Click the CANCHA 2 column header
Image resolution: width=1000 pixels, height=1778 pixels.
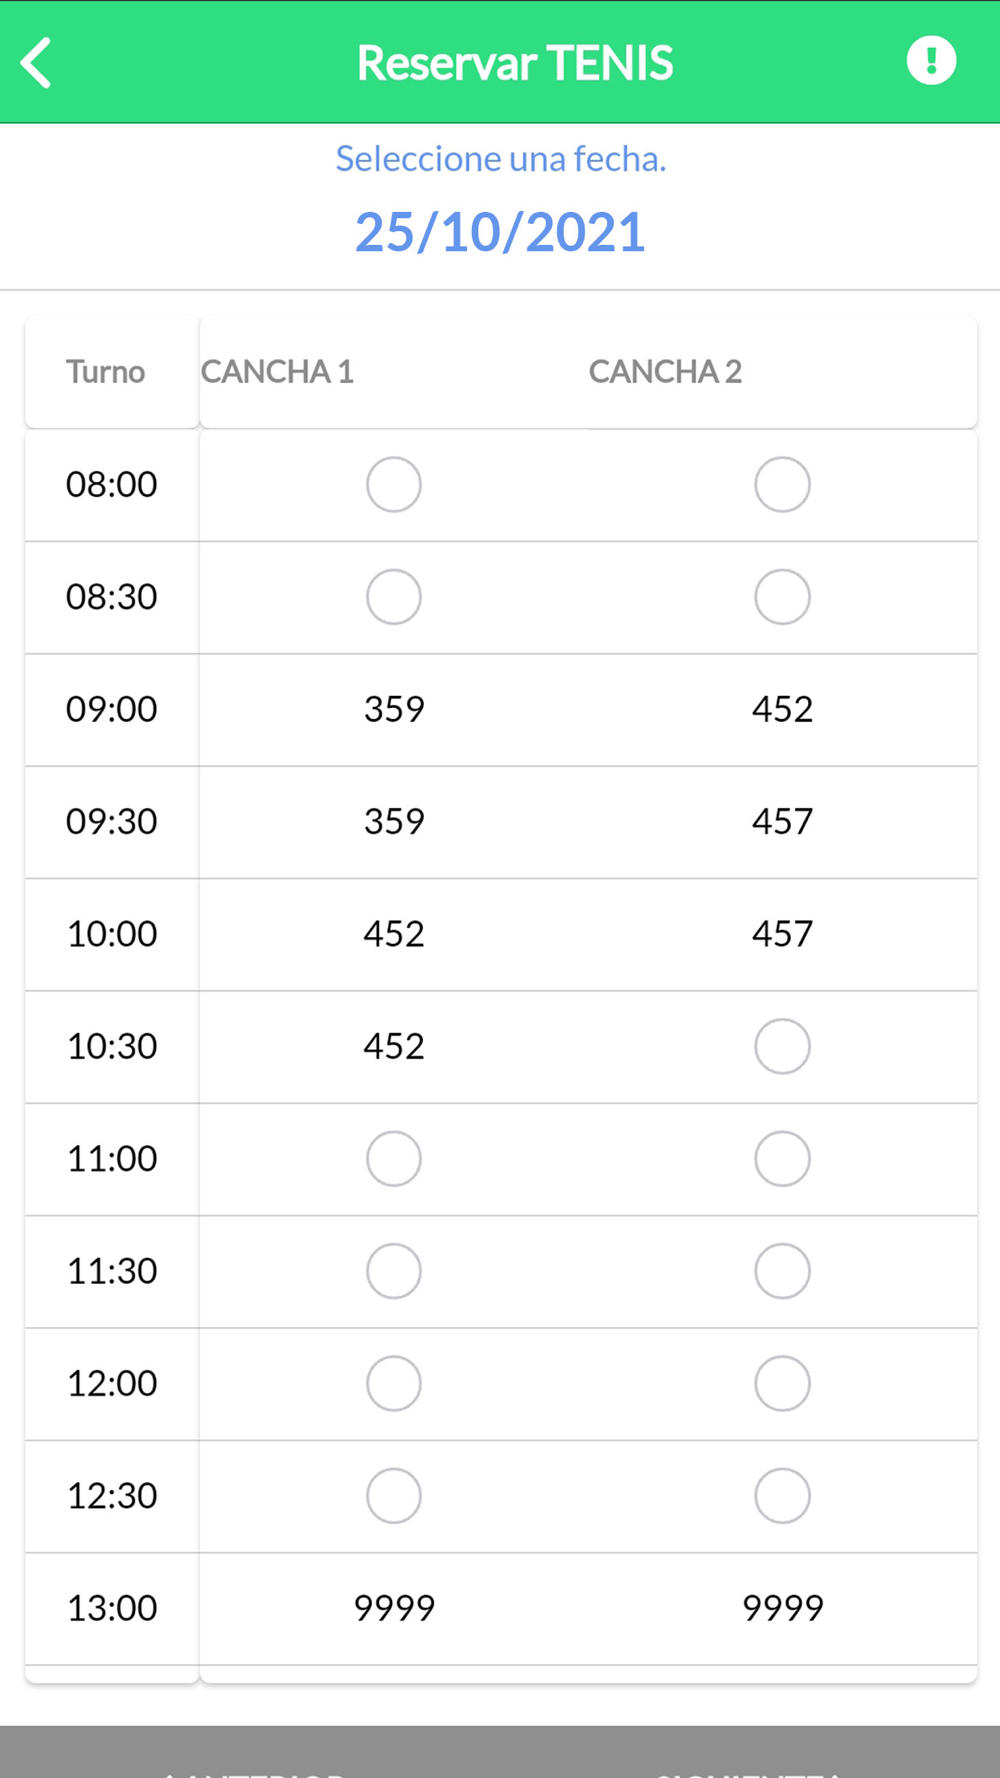coord(665,372)
